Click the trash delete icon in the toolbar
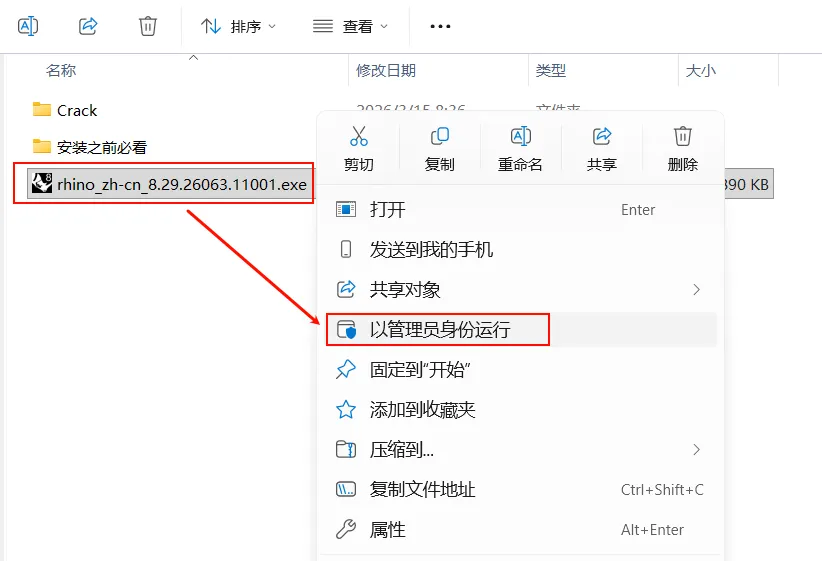The image size is (822, 561). [148, 26]
